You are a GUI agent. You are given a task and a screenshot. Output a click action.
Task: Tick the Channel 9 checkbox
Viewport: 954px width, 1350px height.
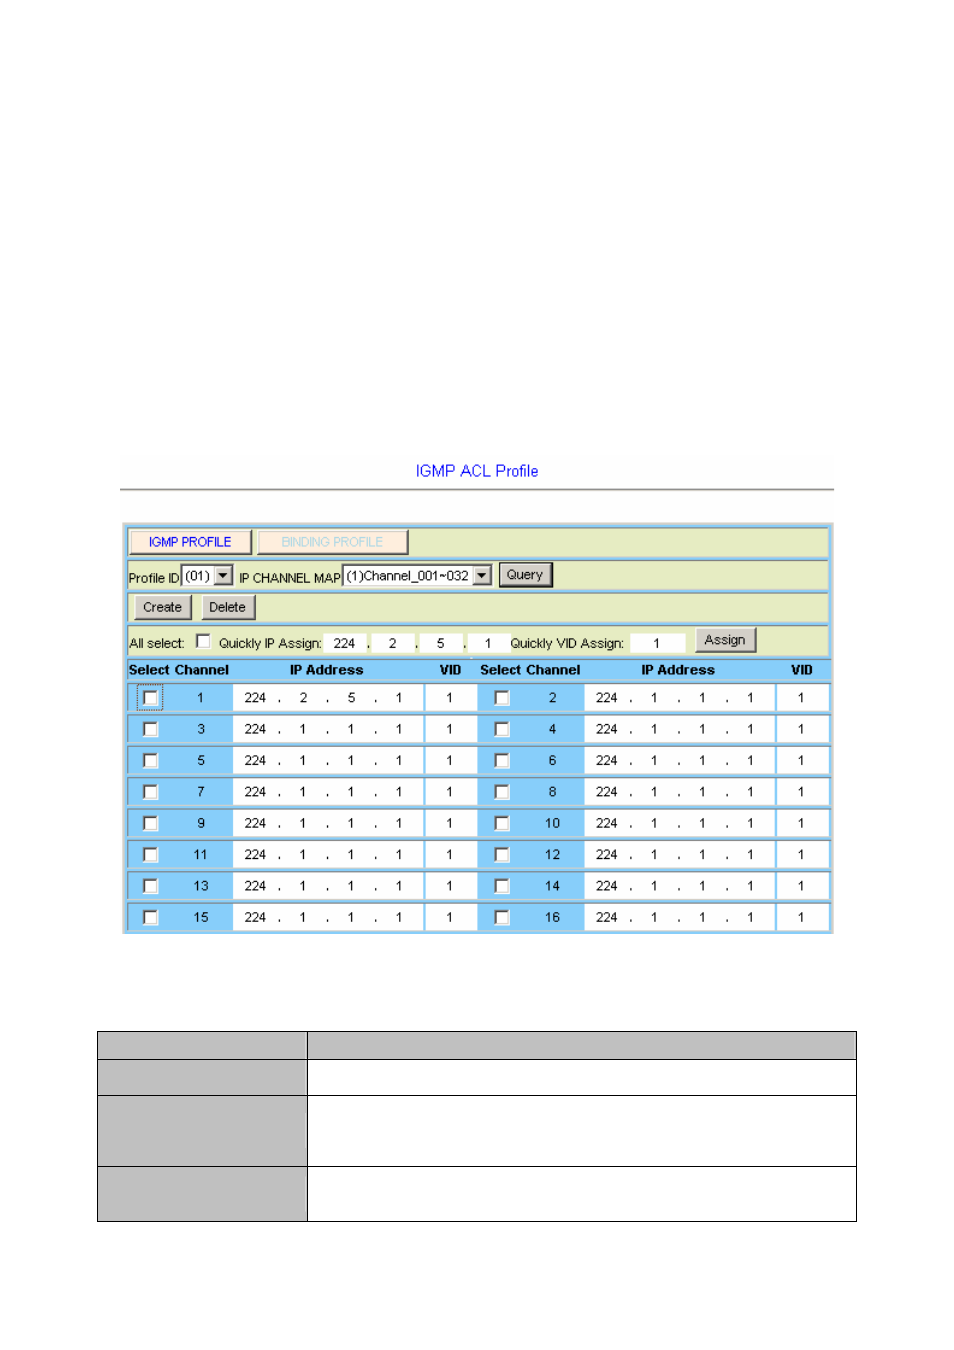click(x=150, y=823)
